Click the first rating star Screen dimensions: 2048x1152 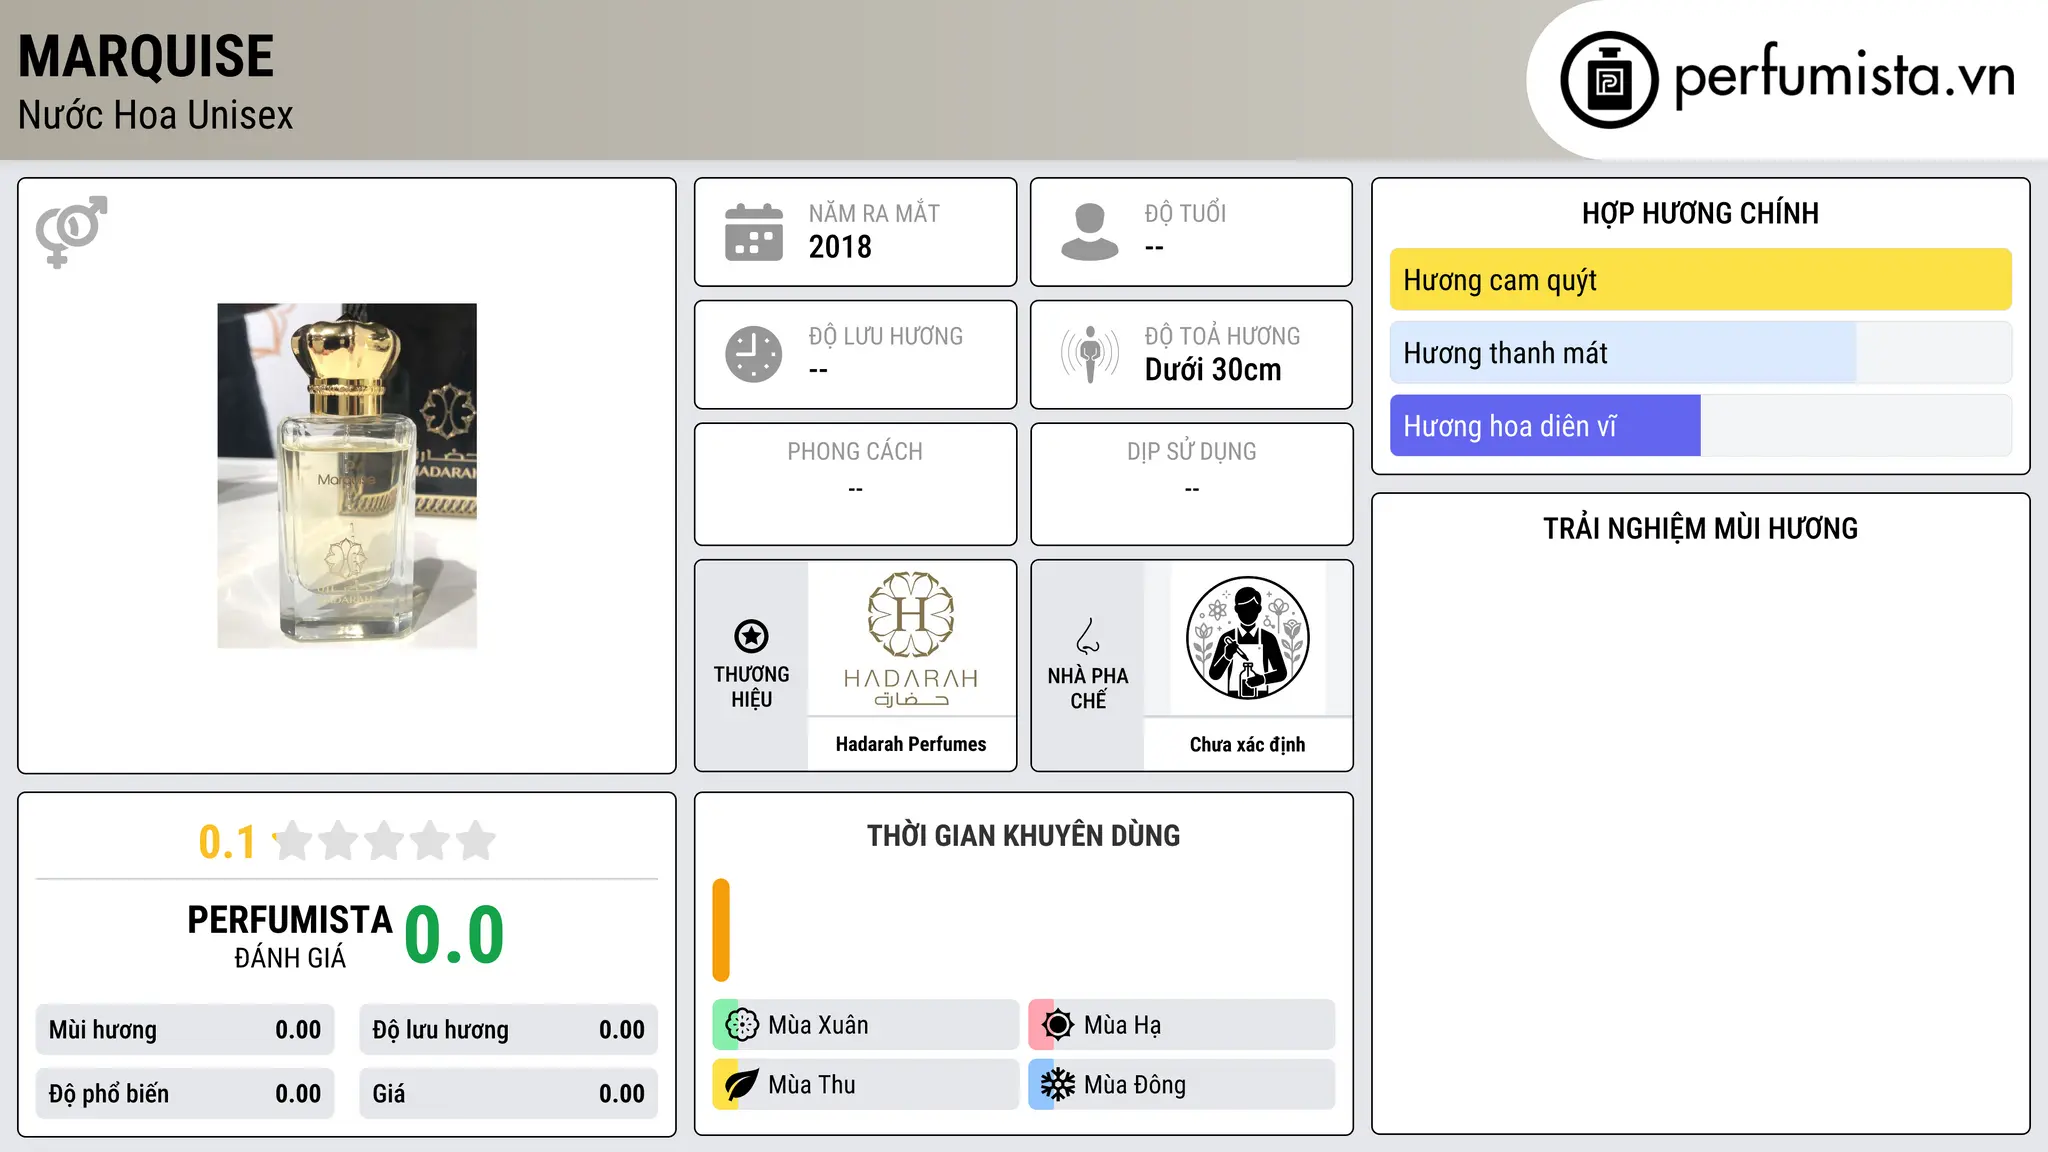293,841
